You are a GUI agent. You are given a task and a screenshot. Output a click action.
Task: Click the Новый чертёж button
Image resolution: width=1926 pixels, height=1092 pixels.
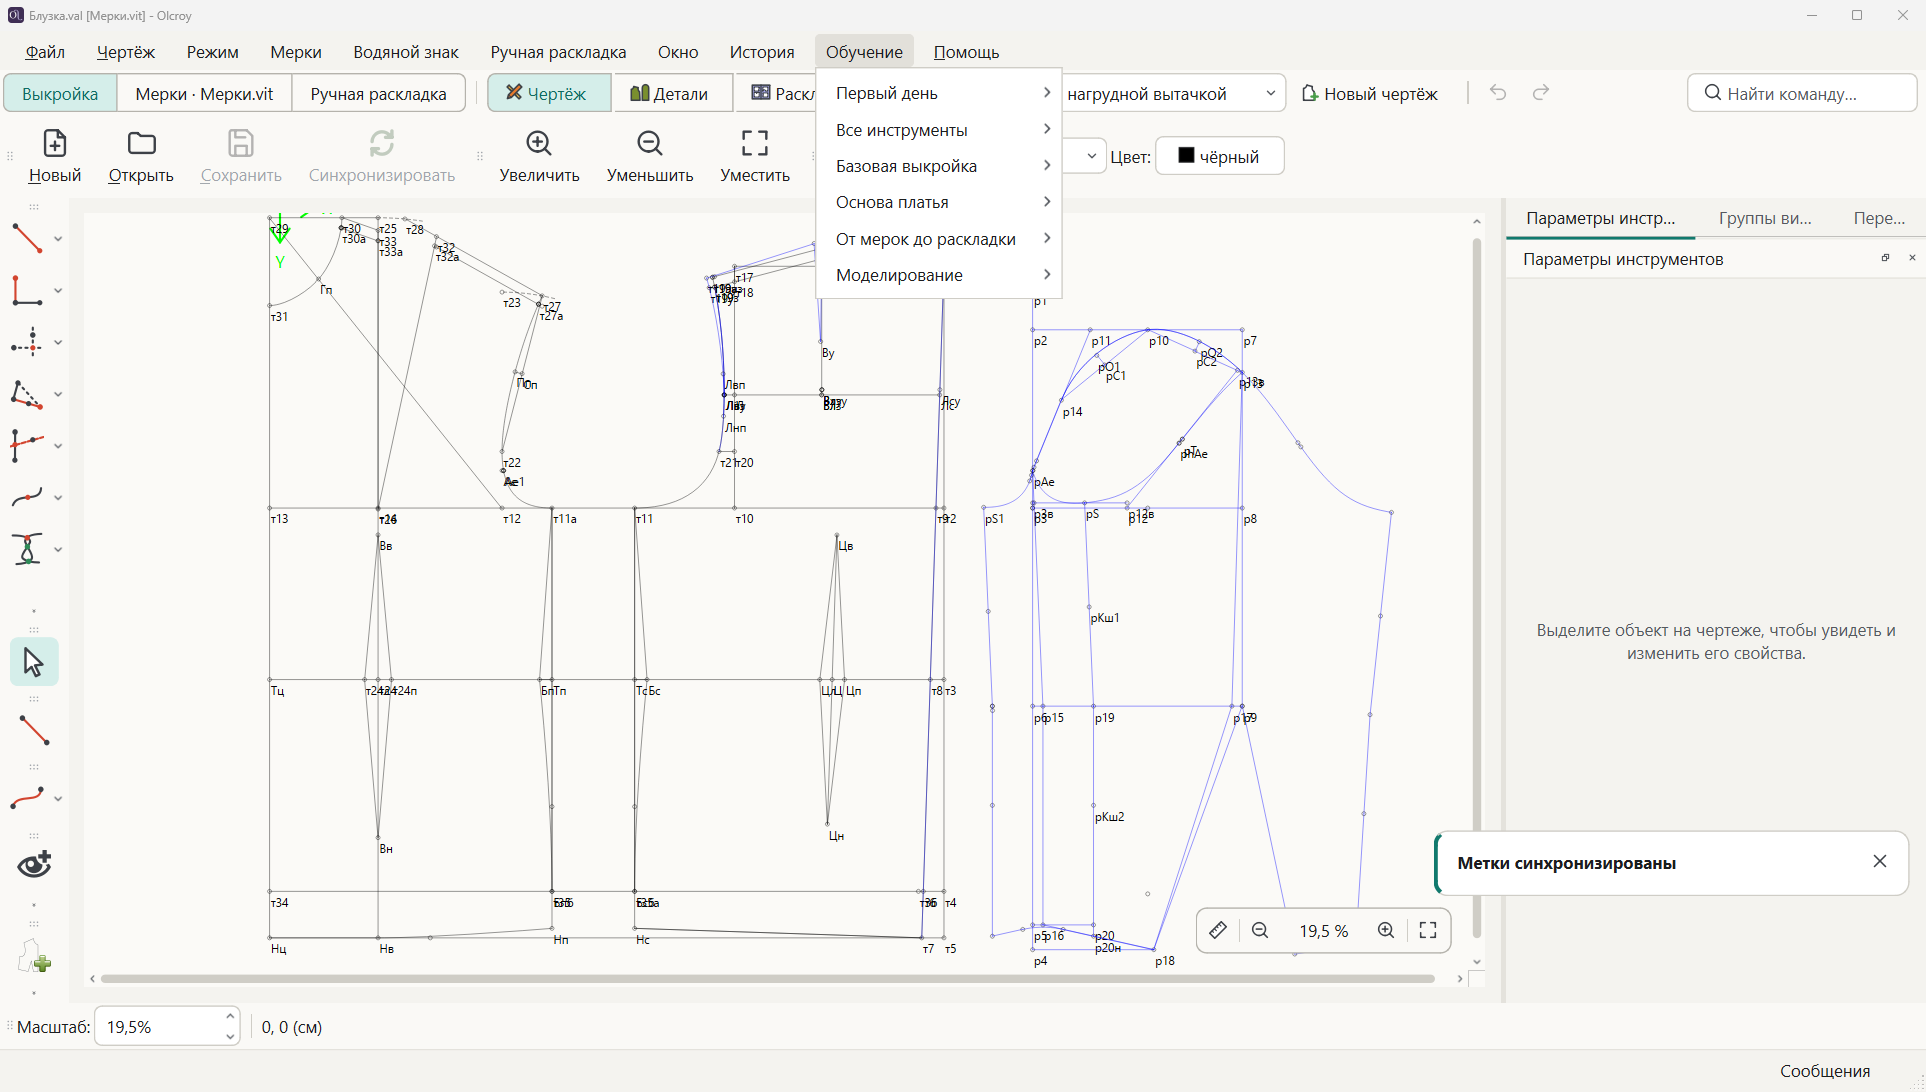pyautogui.click(x=1370, y=93)
